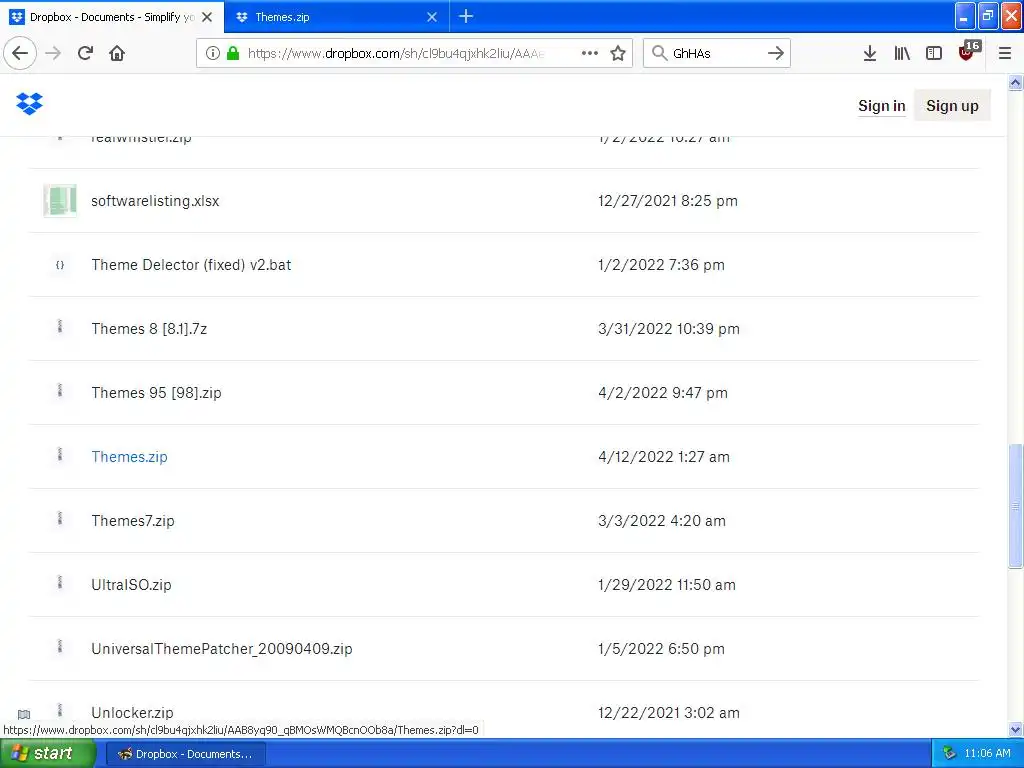Open Theme Delector (fixed) v2.bat
Viewport: 1024px width, 768px height.
[x=191, y=264]
